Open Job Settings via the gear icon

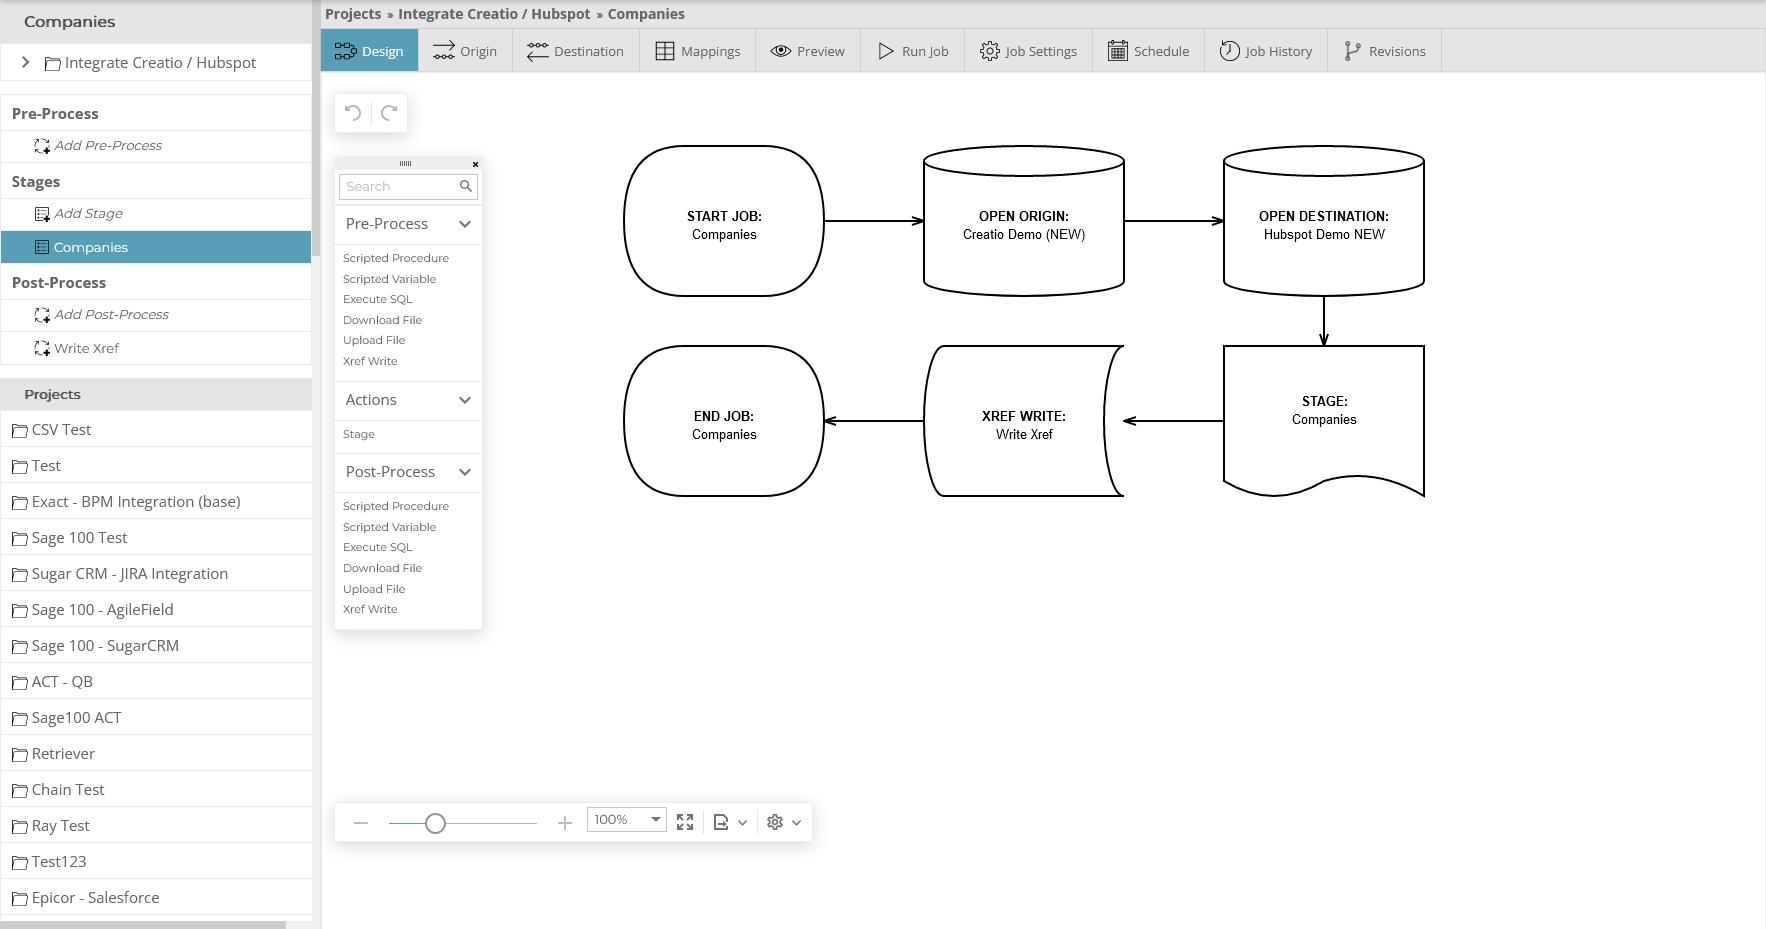988,50
